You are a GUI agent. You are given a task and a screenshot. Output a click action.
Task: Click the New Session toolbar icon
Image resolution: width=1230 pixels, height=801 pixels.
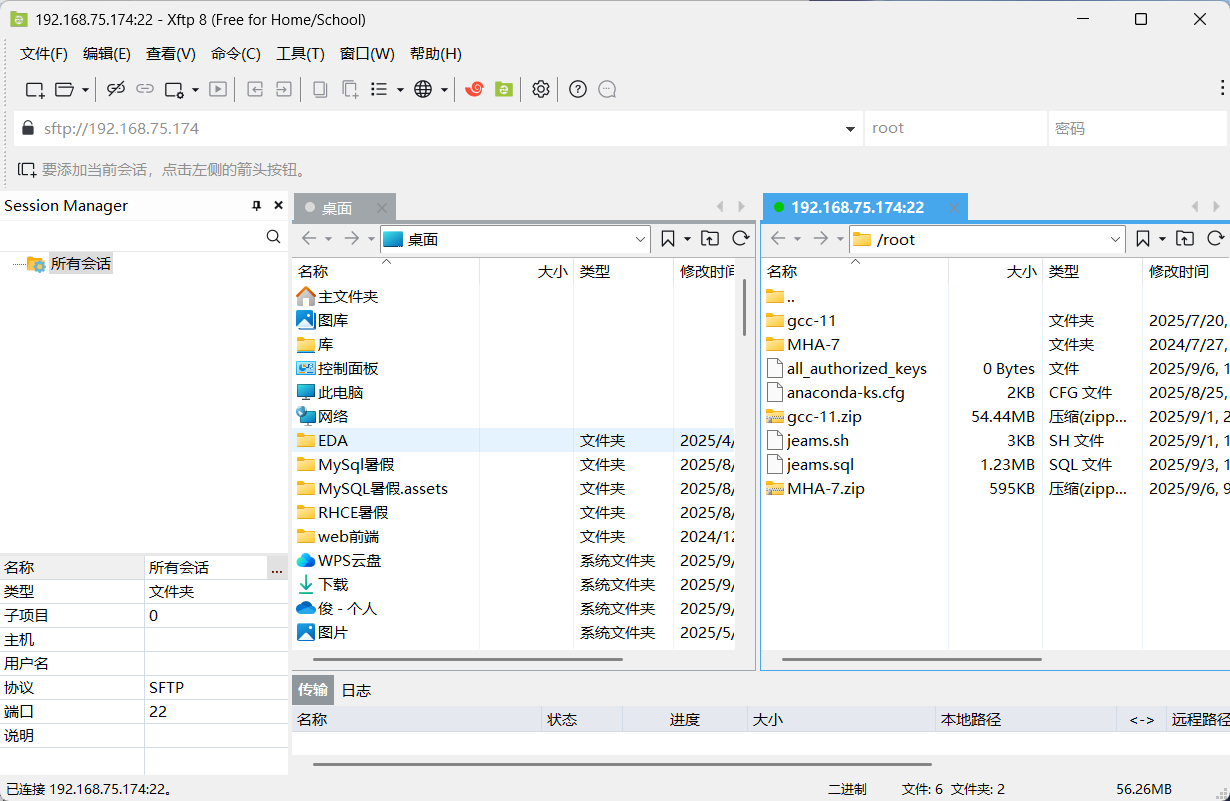click(x=35, y=89)
